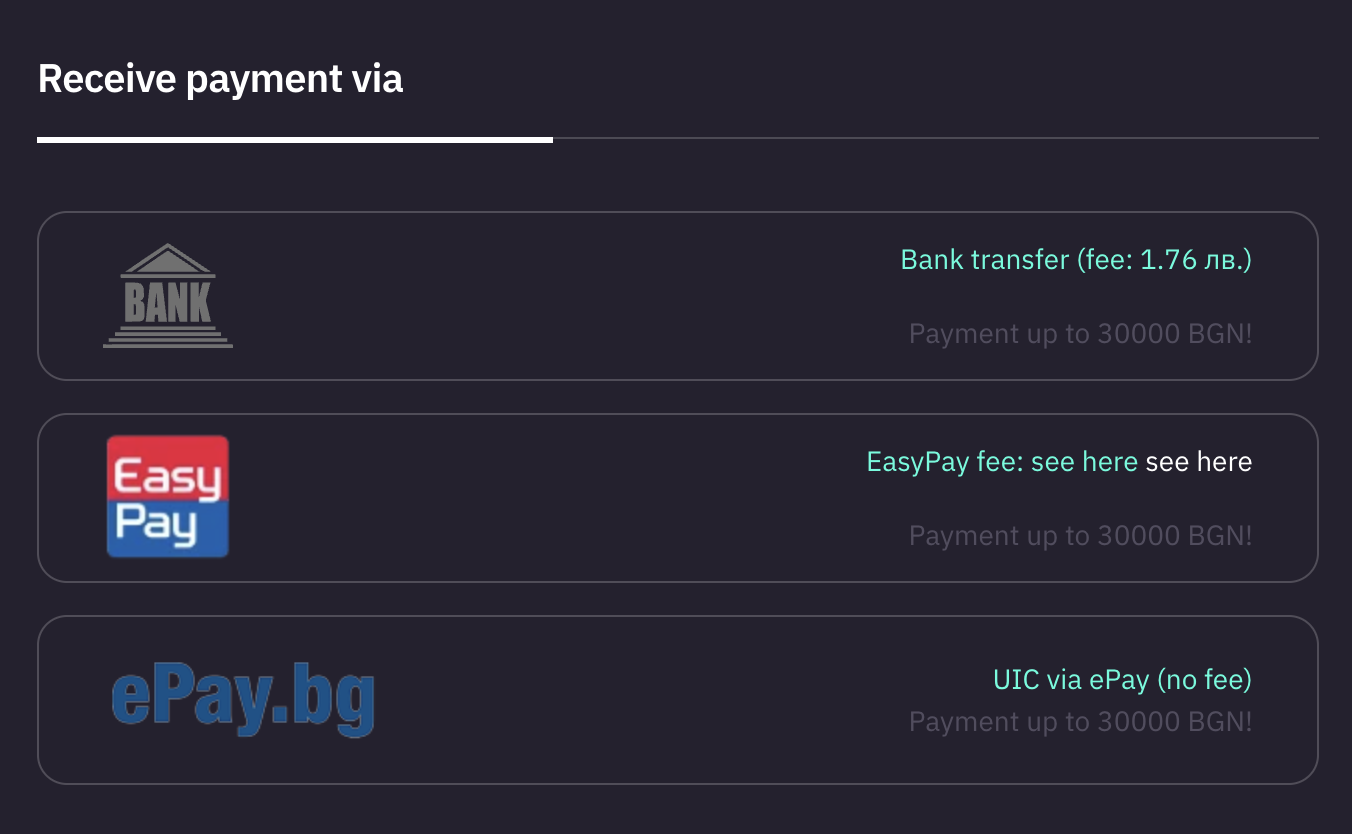
Task: Click the payment limit text under Bank transfer
Action: click(1080, 333)
